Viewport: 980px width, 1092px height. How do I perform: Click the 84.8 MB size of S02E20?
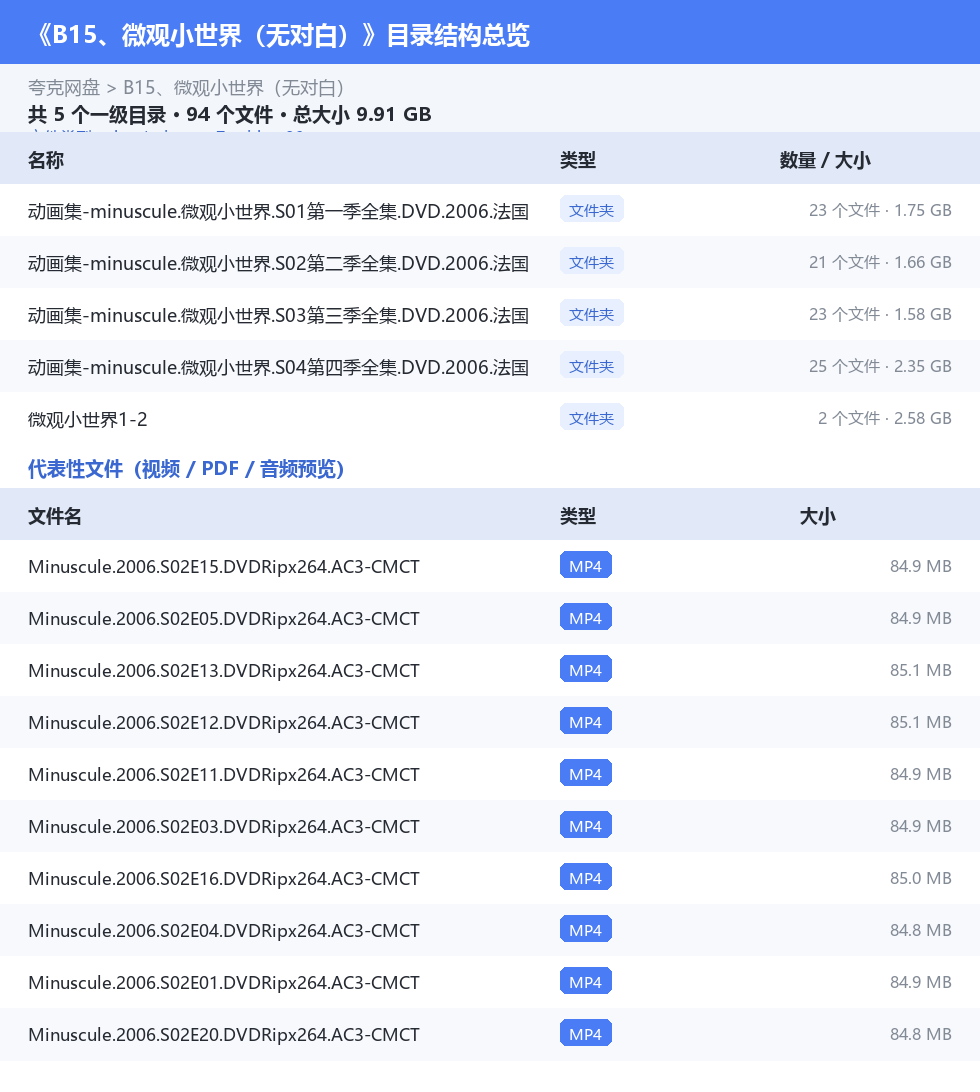click(x=920, y=1034)
